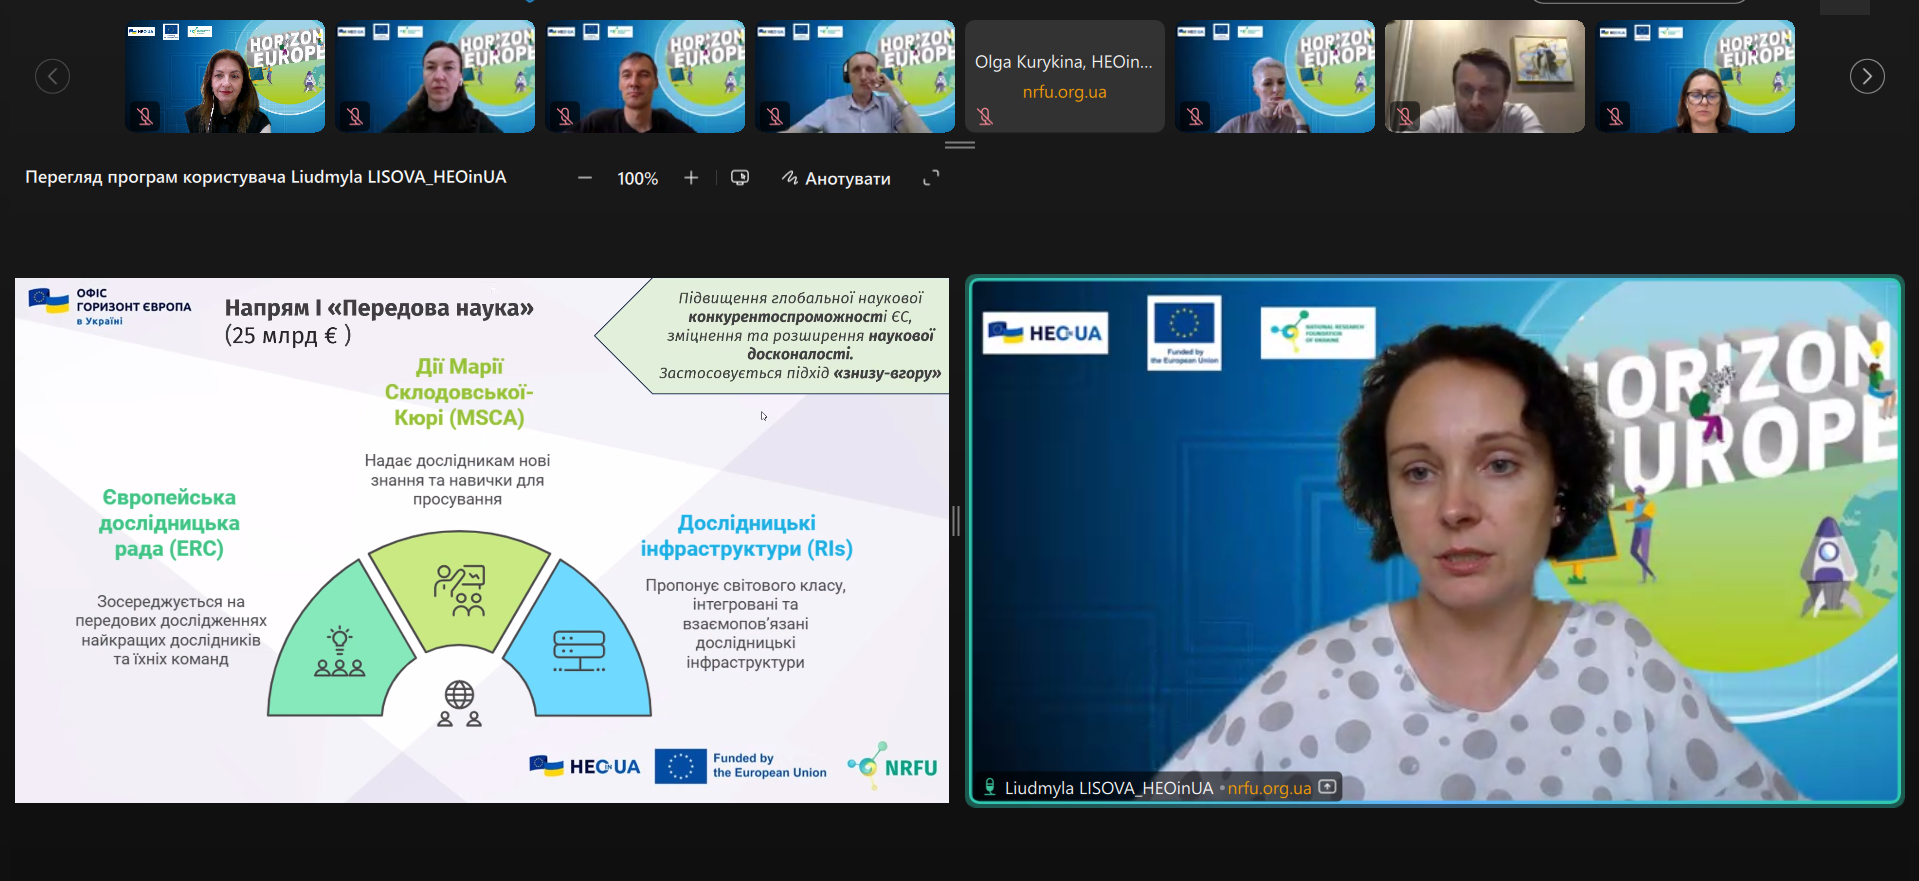Click muted mic icon on Olga Kurykina tile
Image resolution: width=1919 pixels, height=881 pixels.
pos(985,116)
